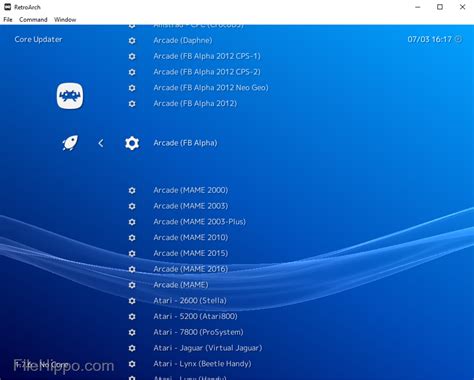Click gear icon beside Atari - 7800 (ProSystem)
This screenshot has height=380, width=474.
[x=132, y=332]
